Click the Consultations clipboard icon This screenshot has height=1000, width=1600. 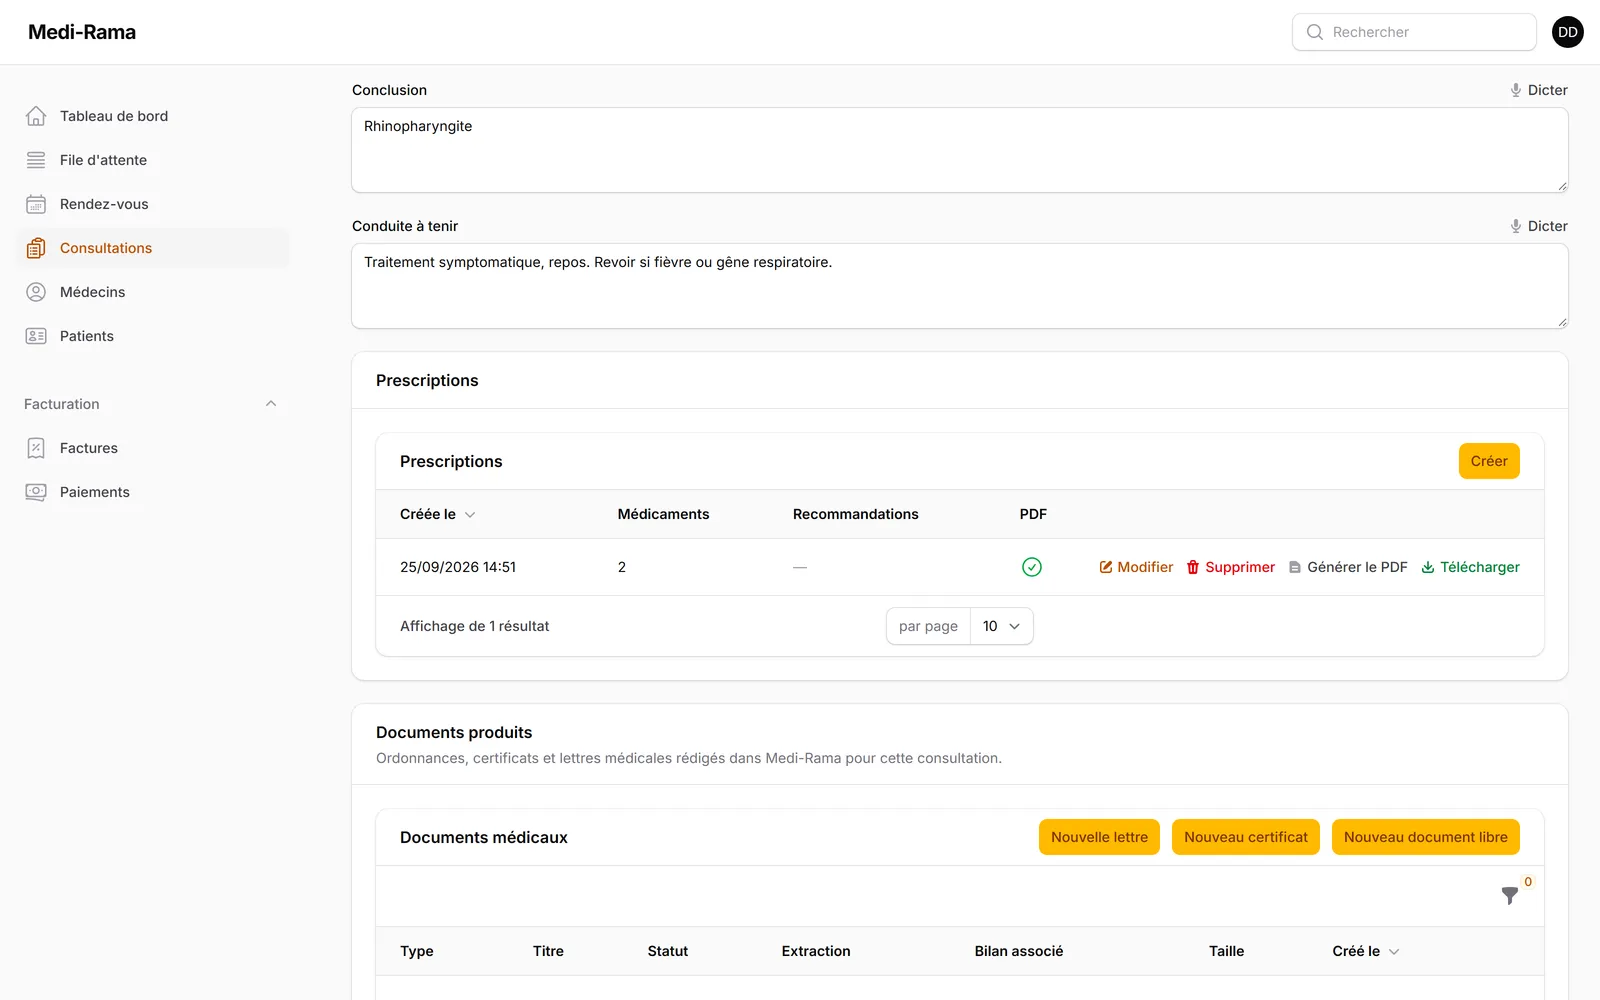(x=36, y=248)
